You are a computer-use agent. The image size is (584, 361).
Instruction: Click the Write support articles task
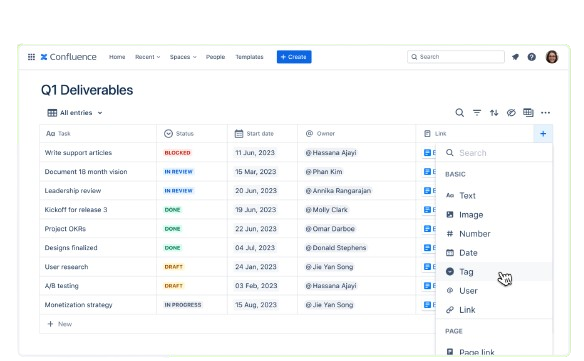pyautogui.click(x=78, y=153)
